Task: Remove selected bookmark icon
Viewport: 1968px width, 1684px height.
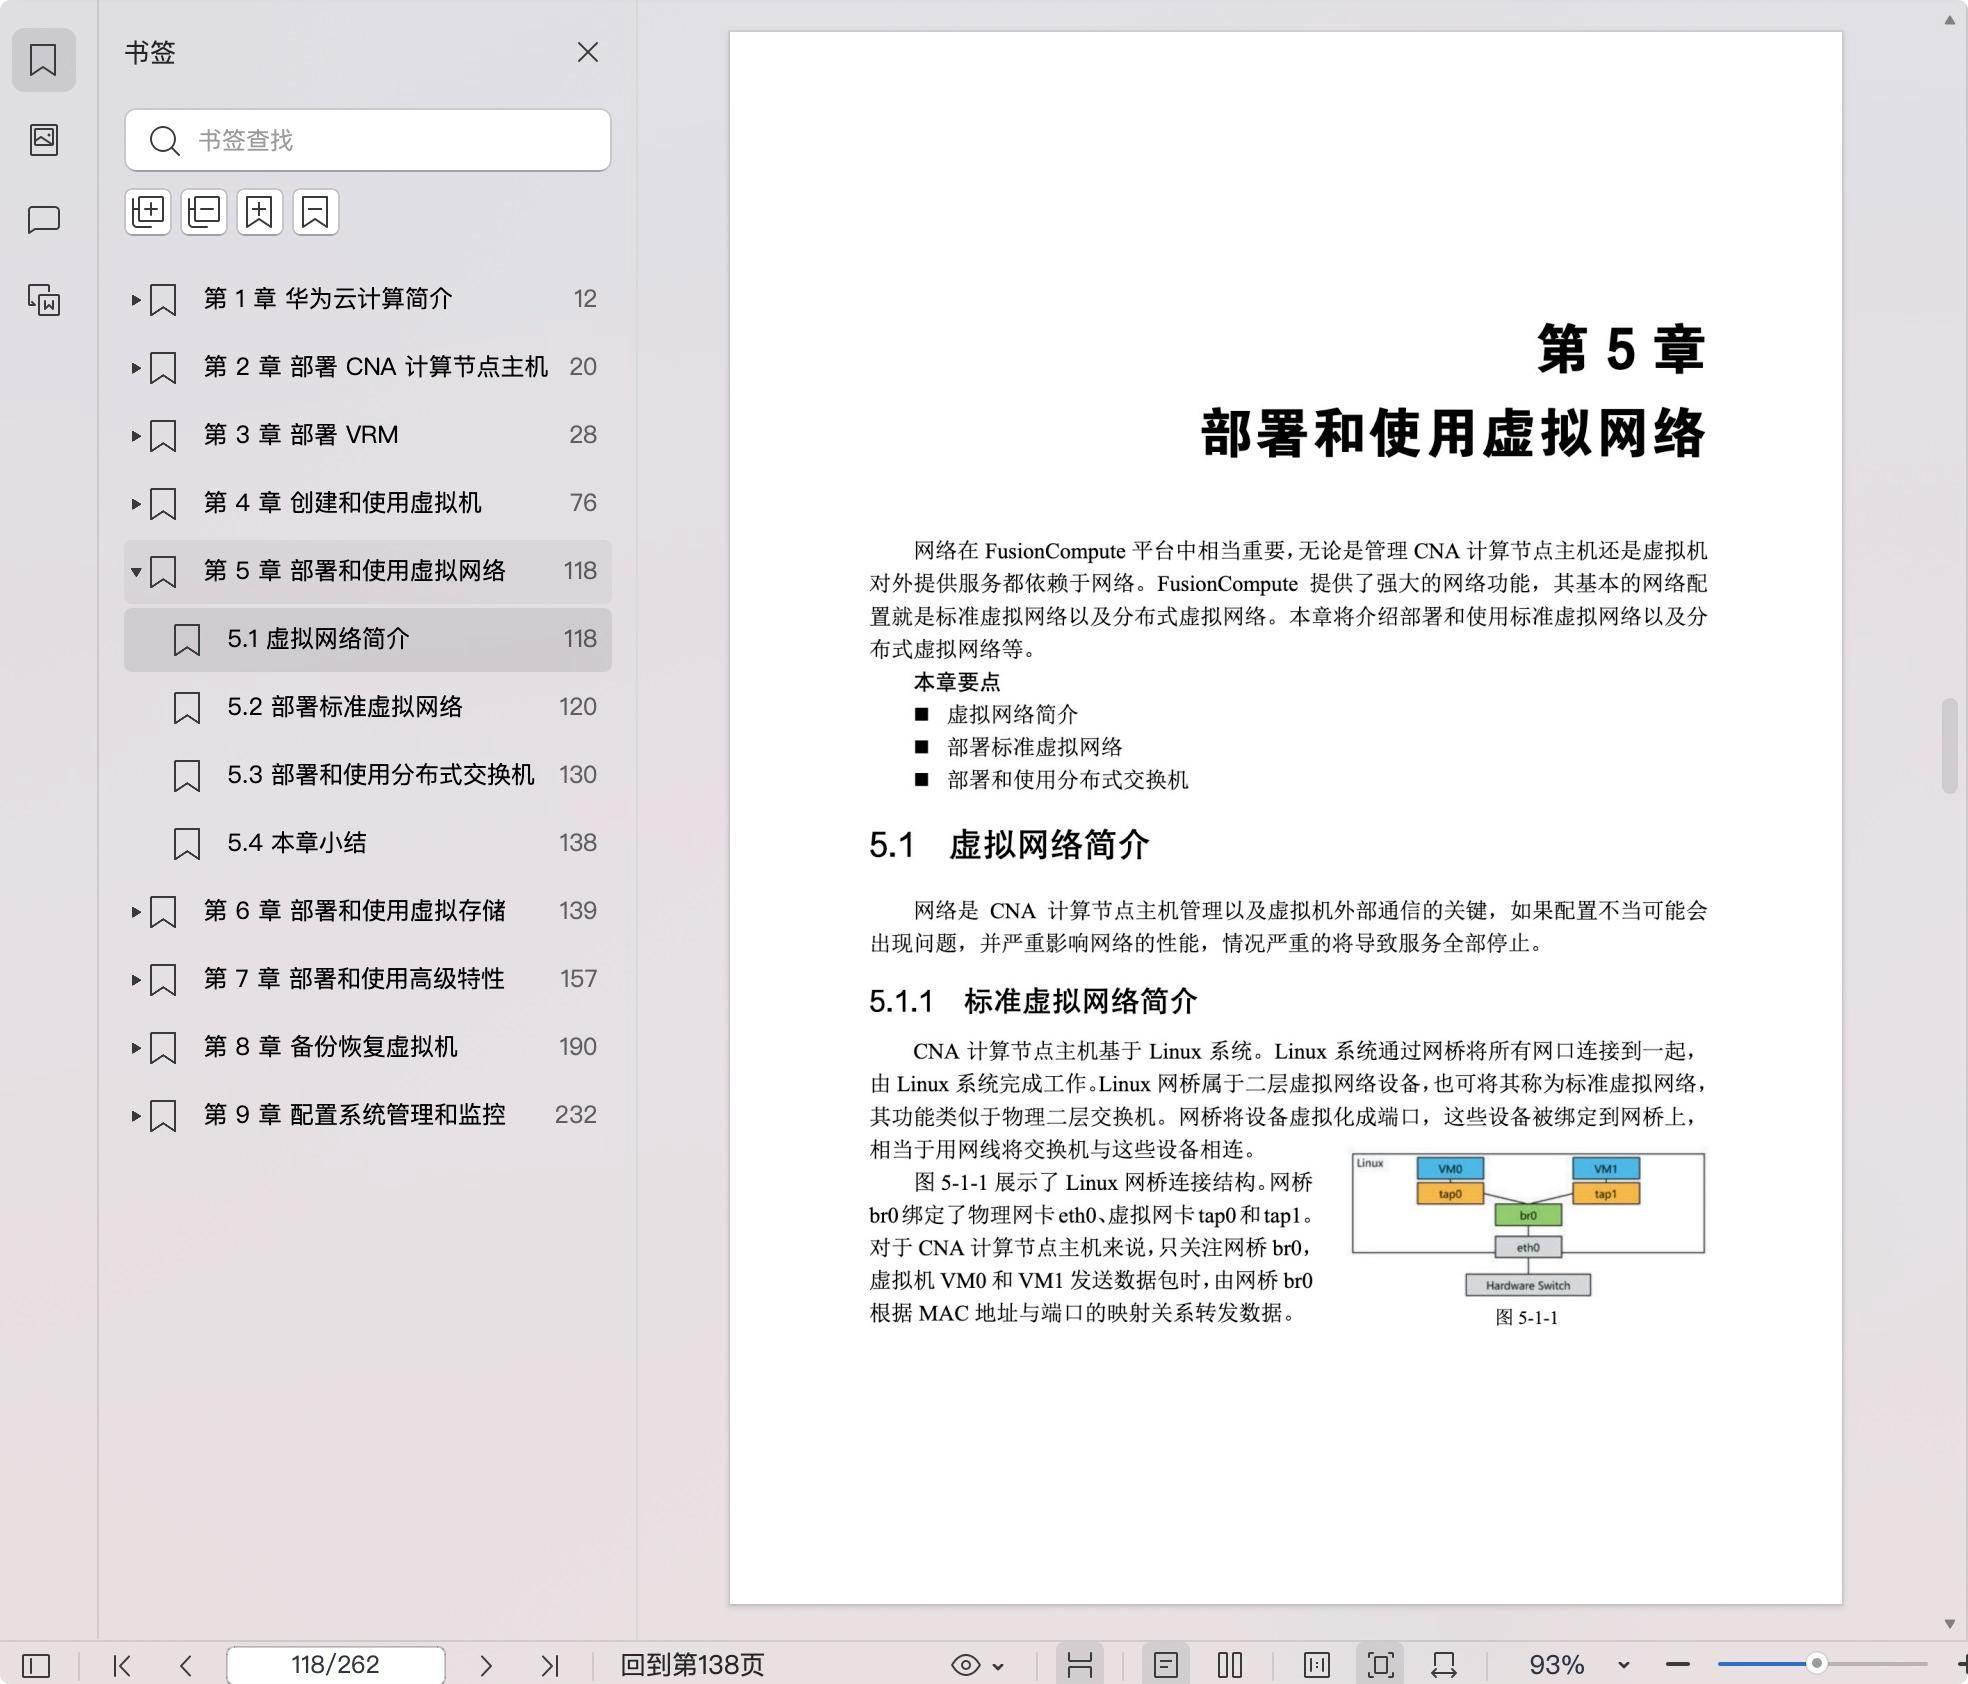Action: (316, 212)
